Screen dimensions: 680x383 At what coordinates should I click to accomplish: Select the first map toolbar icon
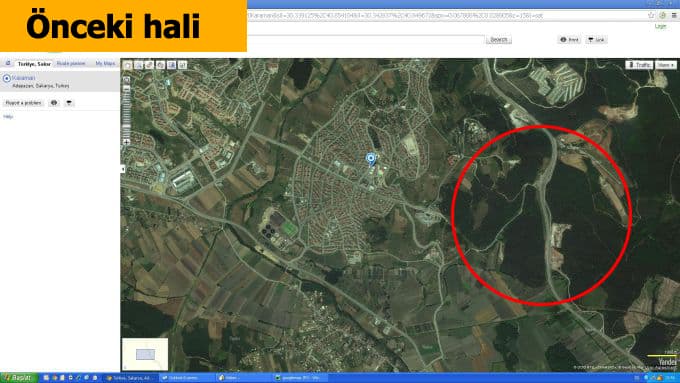point(128,65)
